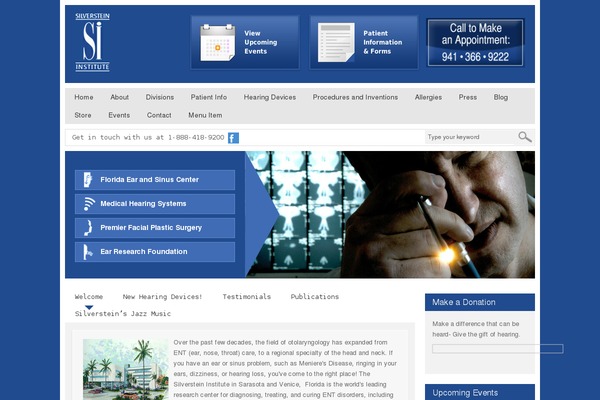
Task: Click the institute building illustration
Action: coord(126,369)
